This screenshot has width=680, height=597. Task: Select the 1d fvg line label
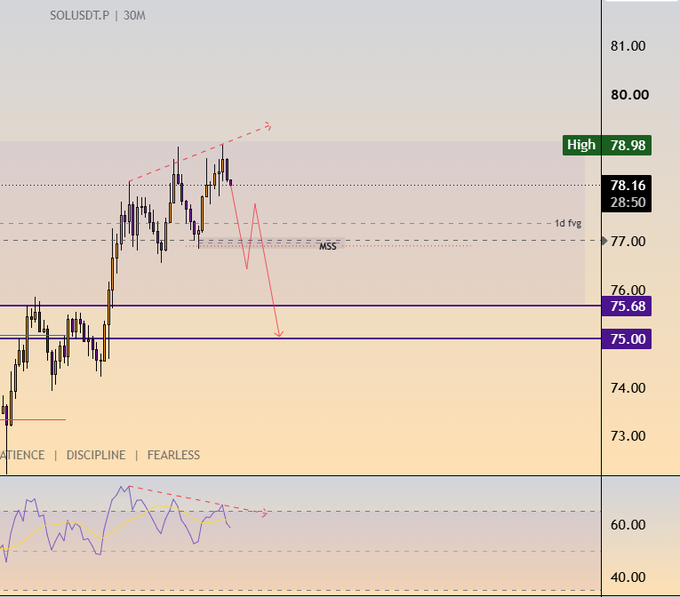(568, 223)
